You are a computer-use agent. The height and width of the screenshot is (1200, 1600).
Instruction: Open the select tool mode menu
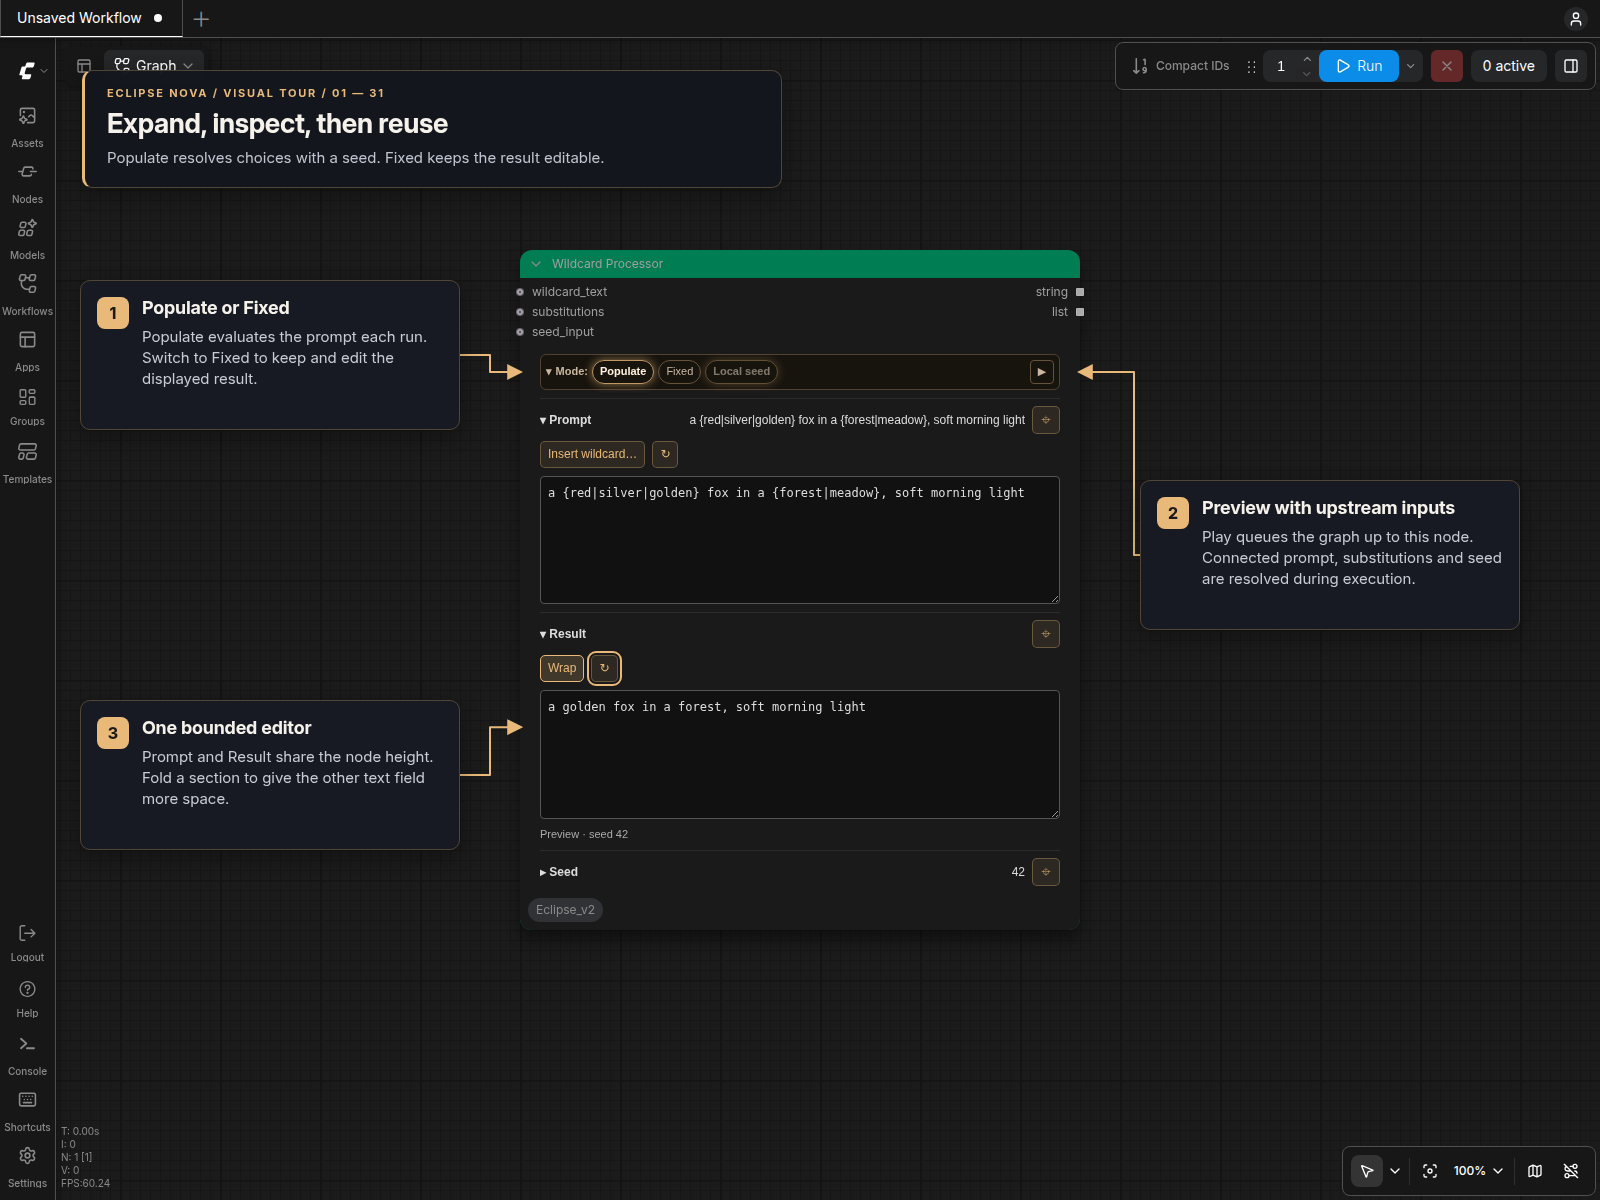[x=1395, y=1171]
